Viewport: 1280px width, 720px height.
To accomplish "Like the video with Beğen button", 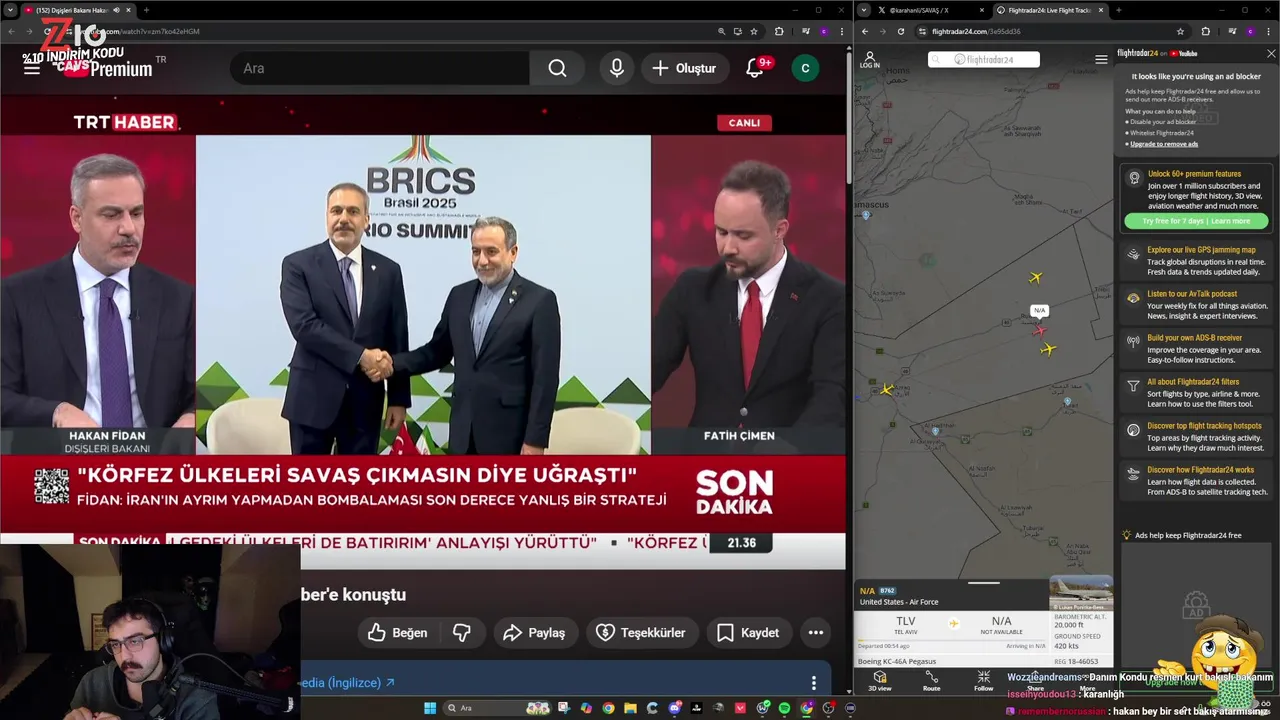I will click(x=397, y=632).
